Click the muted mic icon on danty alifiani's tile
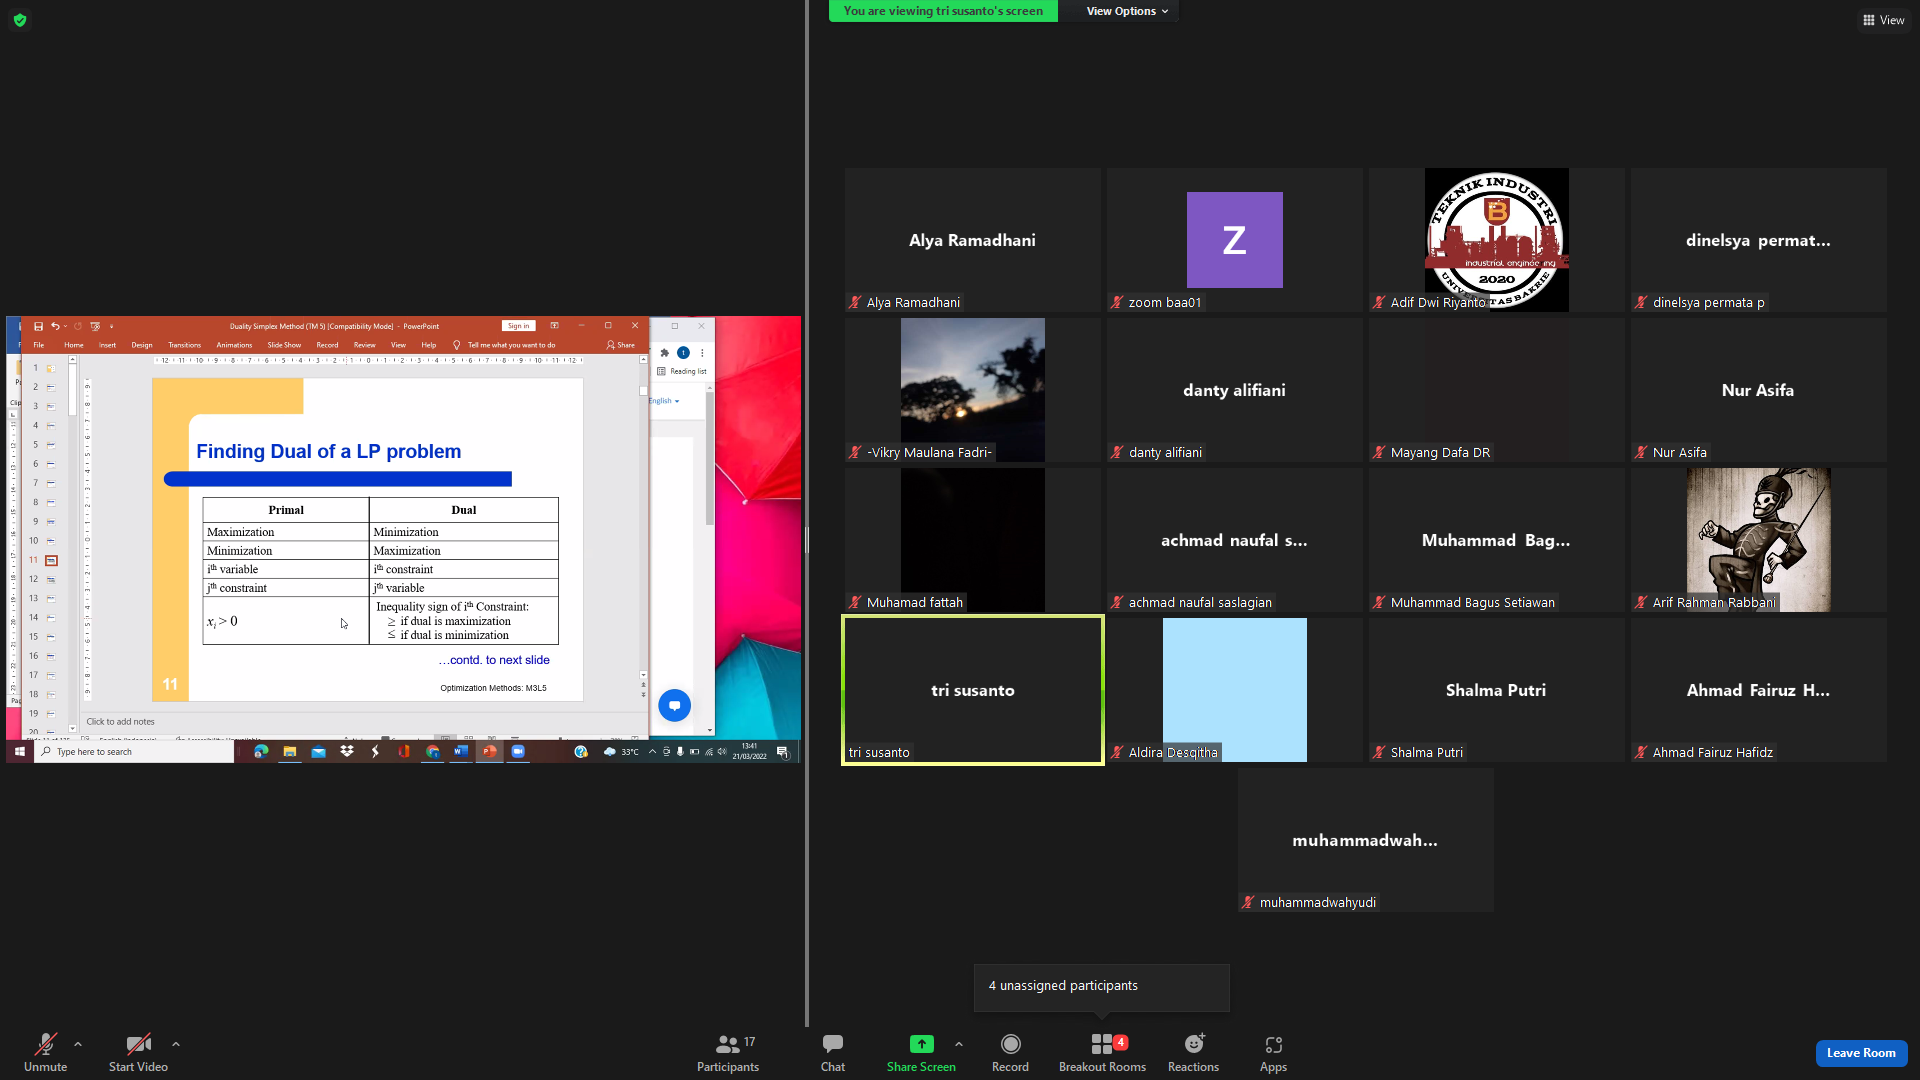 (1117, 452)
